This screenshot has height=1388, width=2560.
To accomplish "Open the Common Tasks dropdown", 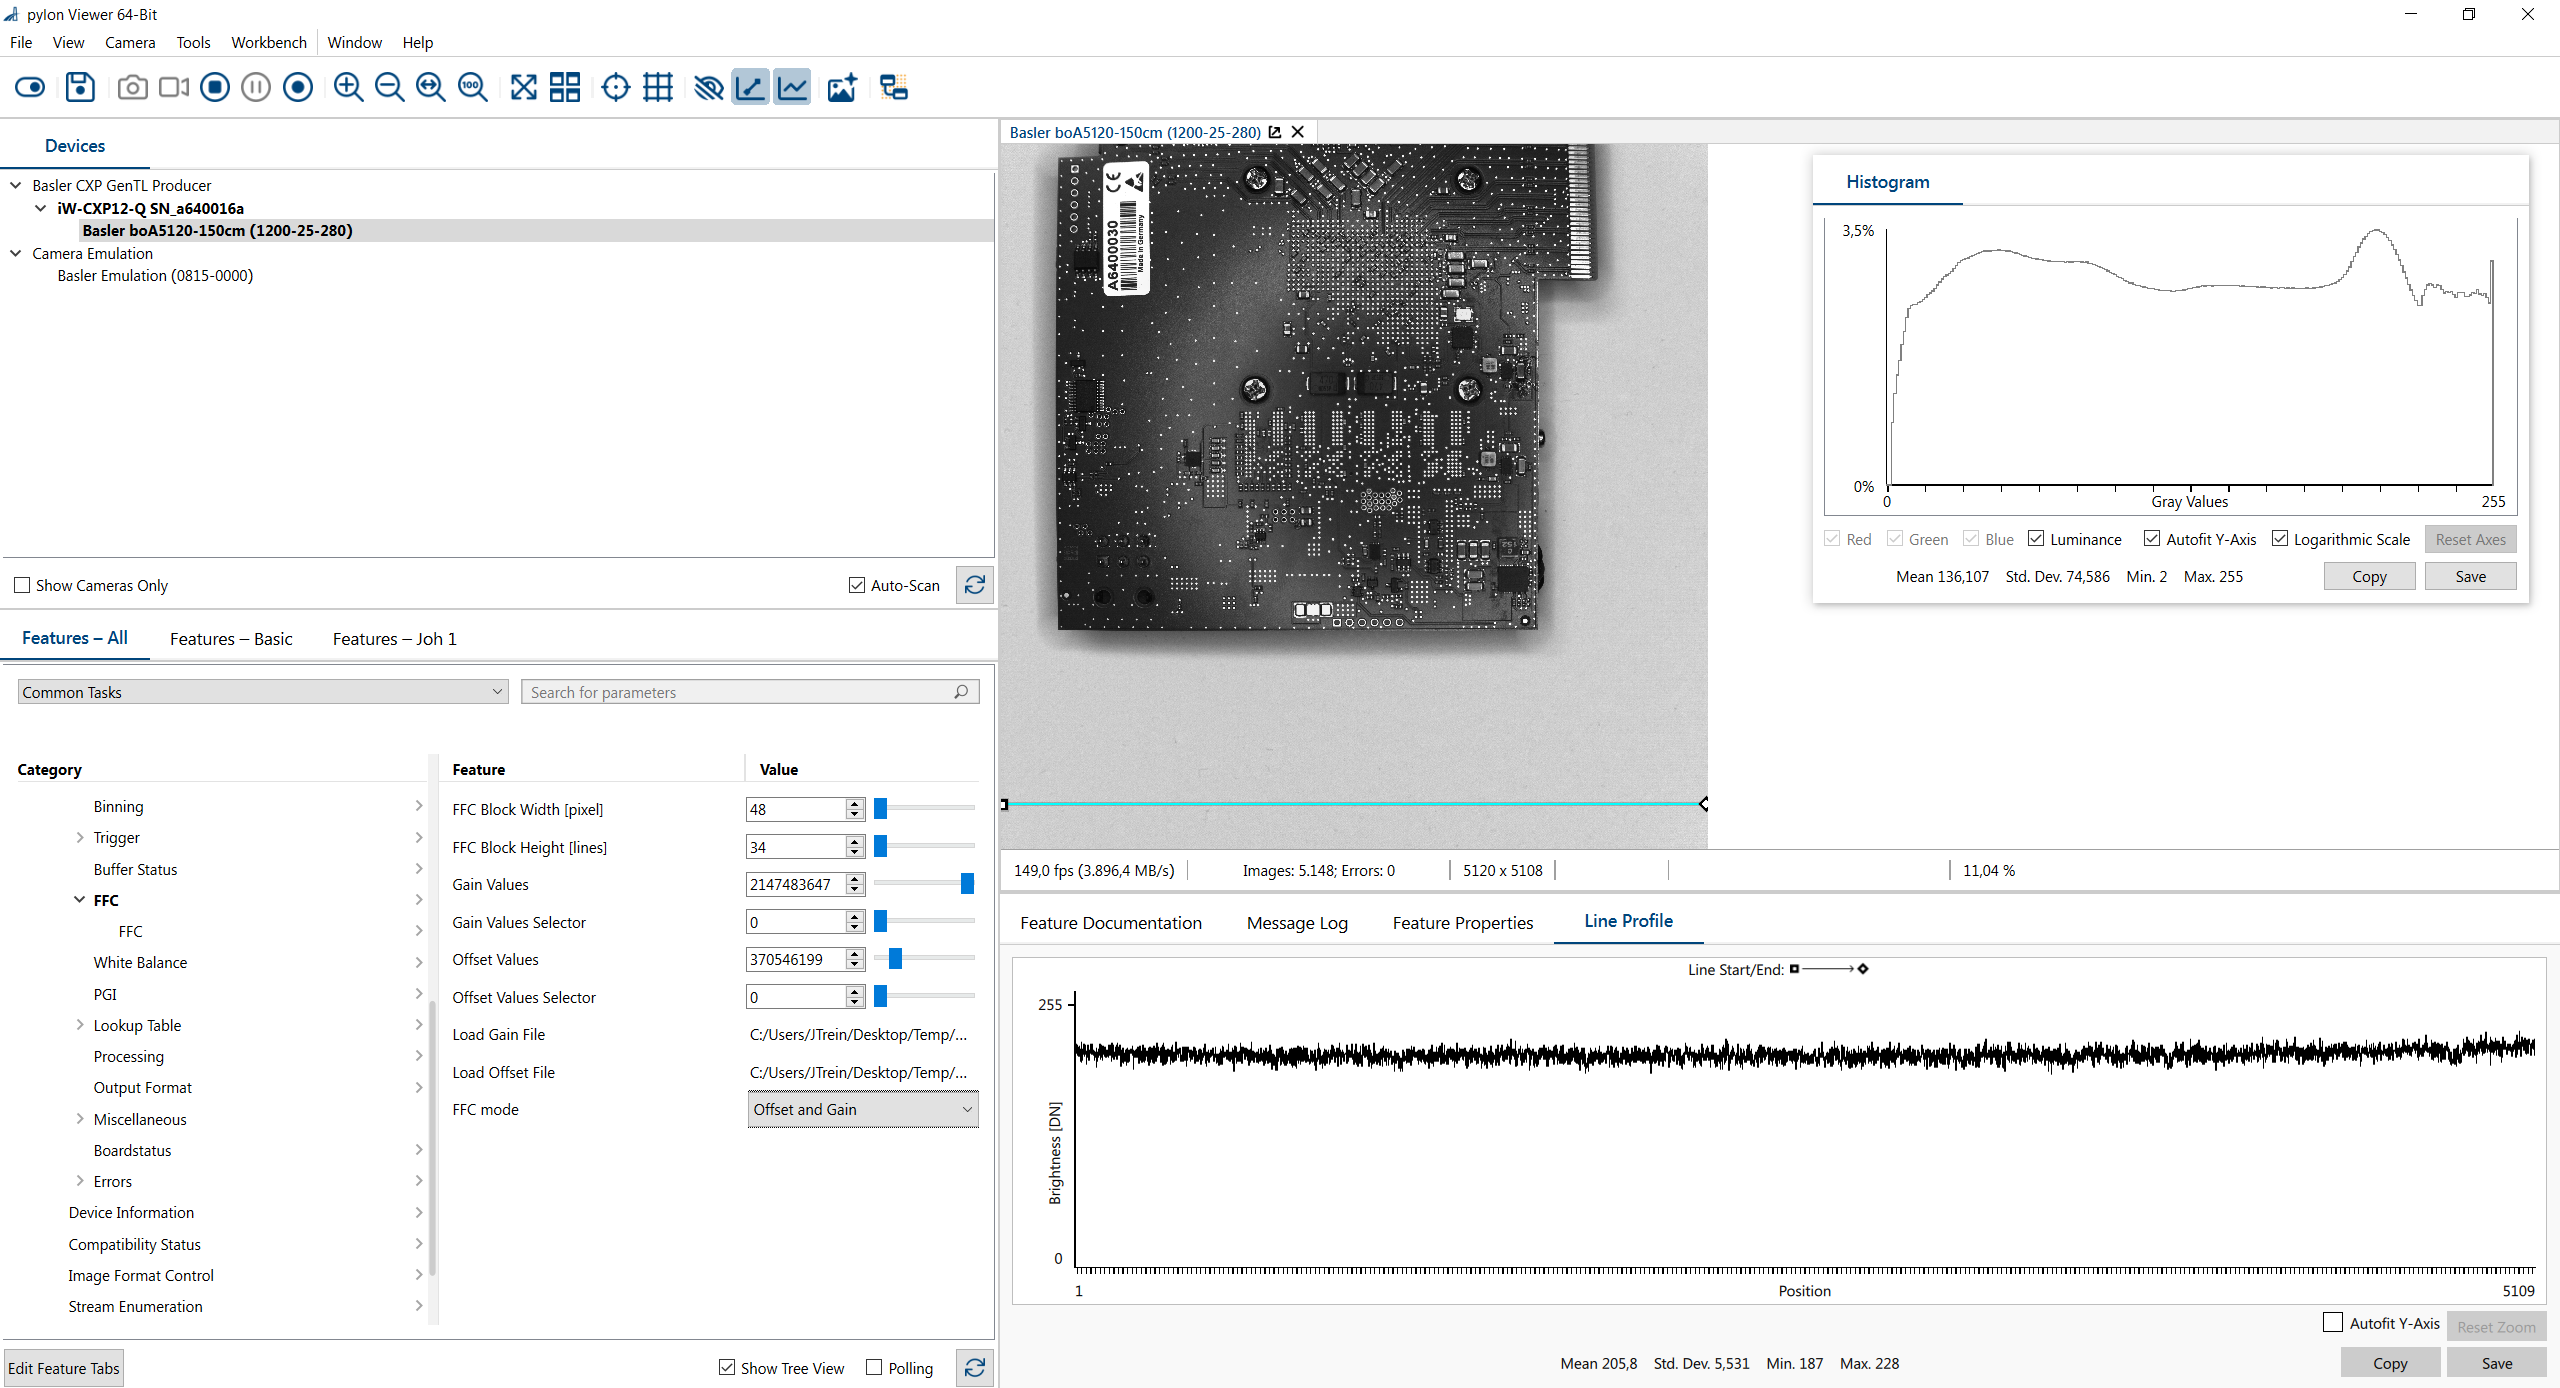I will [x=263, y=692].
